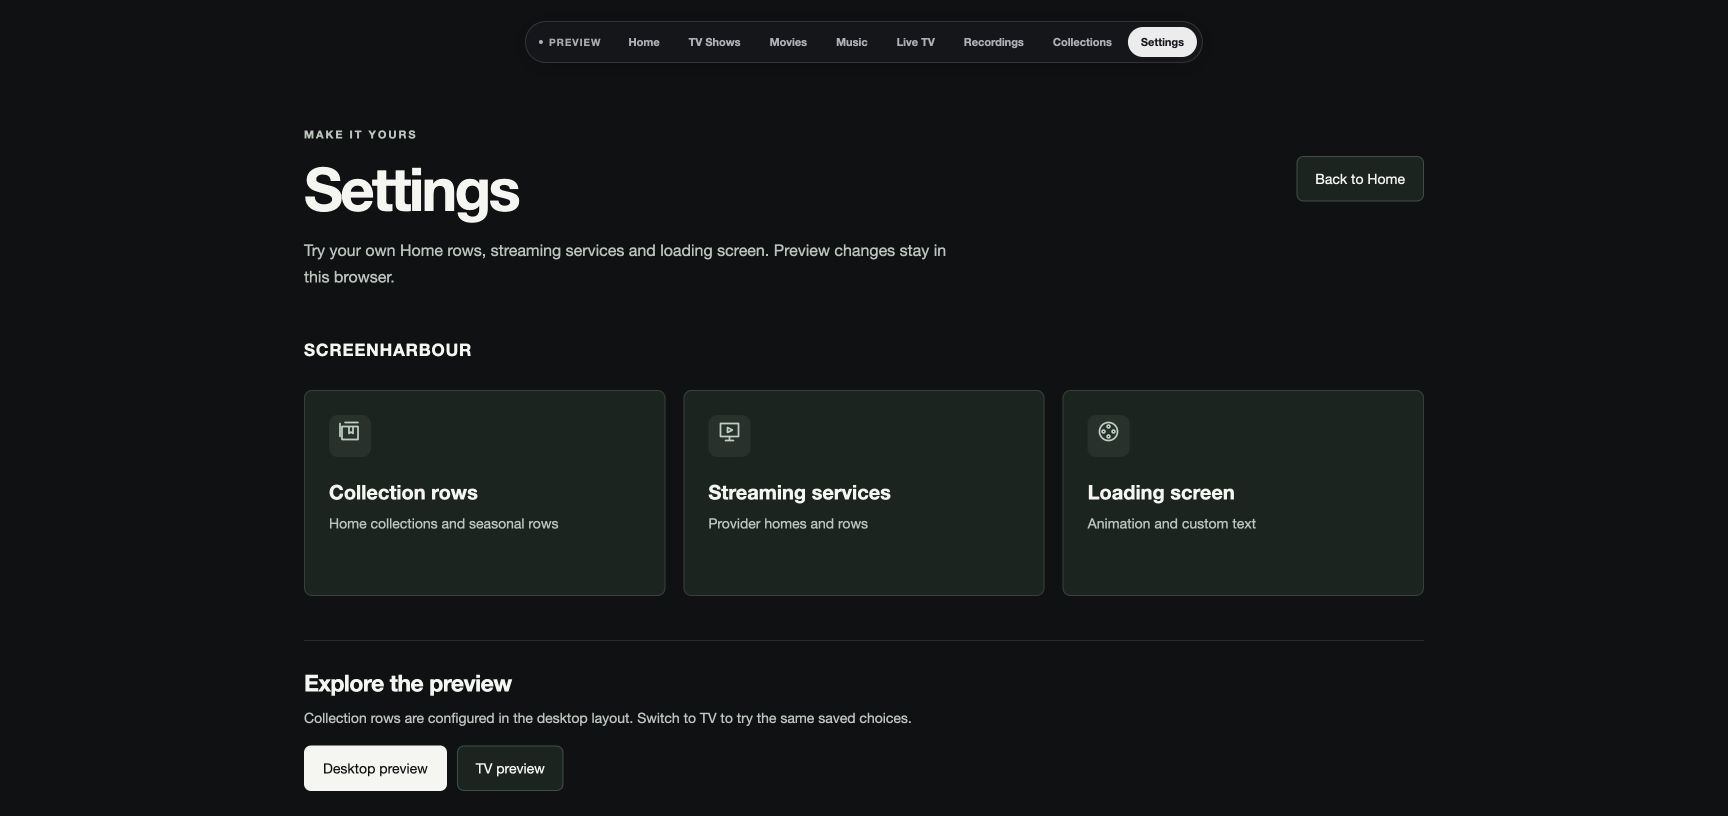Go to the Movies tab
The height and width of the screenshot is (816, 1728).
click(788, 42)
